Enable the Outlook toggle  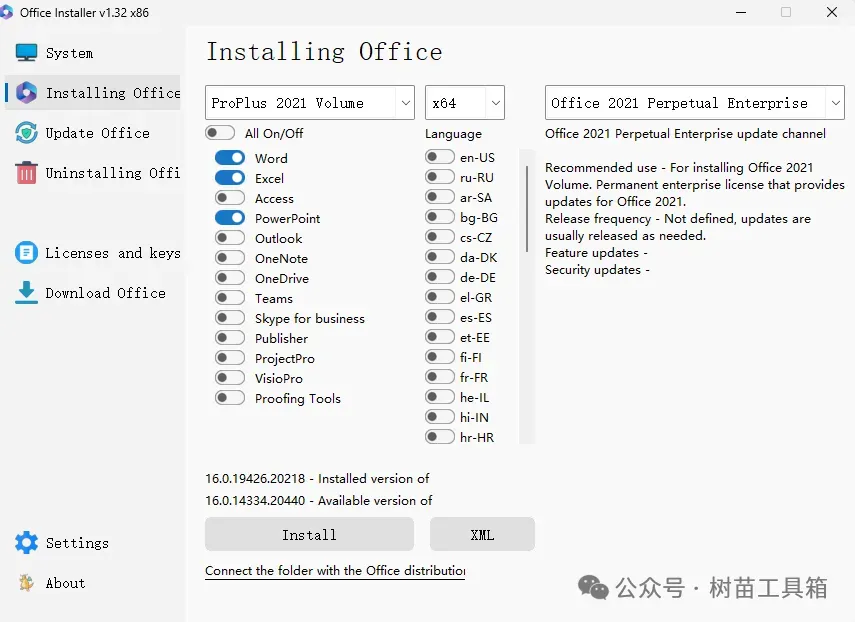pyautogui.click(x=230, y=238)
